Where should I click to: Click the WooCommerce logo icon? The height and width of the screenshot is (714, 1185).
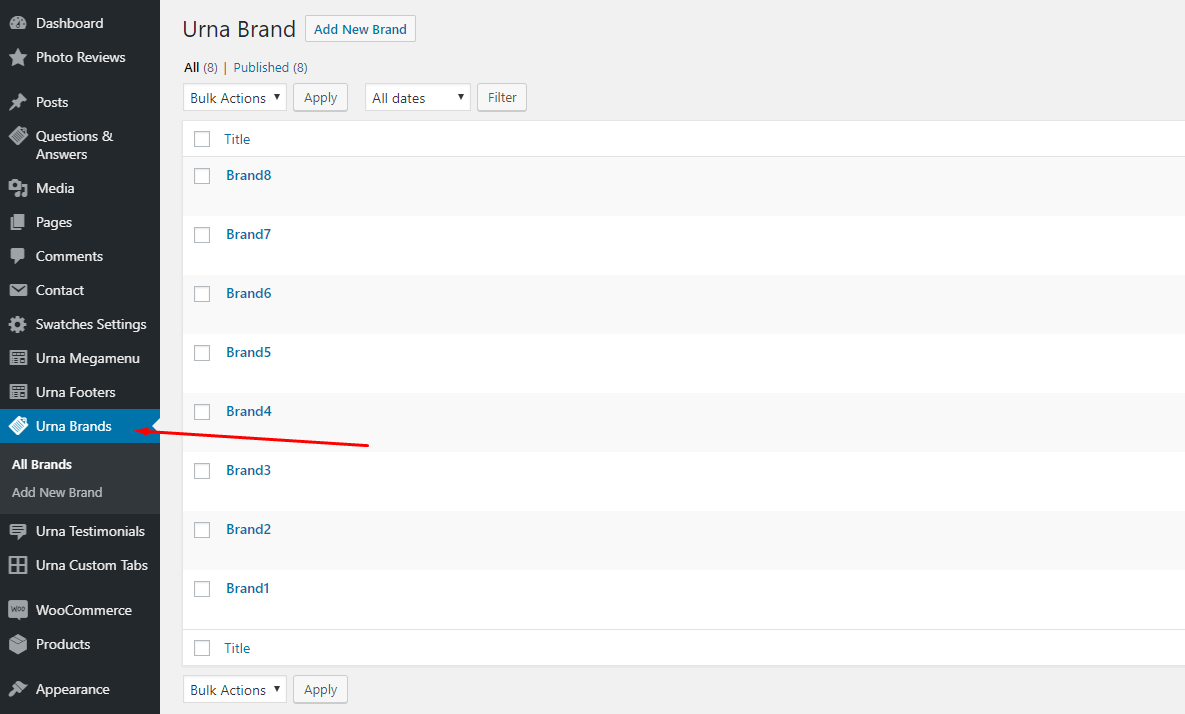[18, 610]
